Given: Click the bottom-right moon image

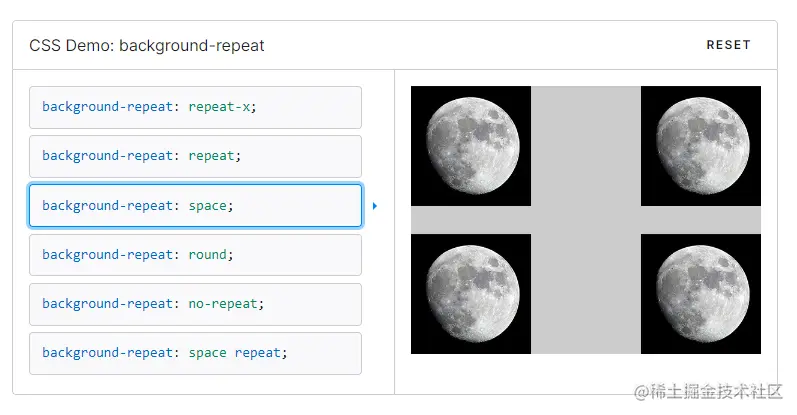Looking at the screenshot, I should pyautogui.click(x=701, y=294).
